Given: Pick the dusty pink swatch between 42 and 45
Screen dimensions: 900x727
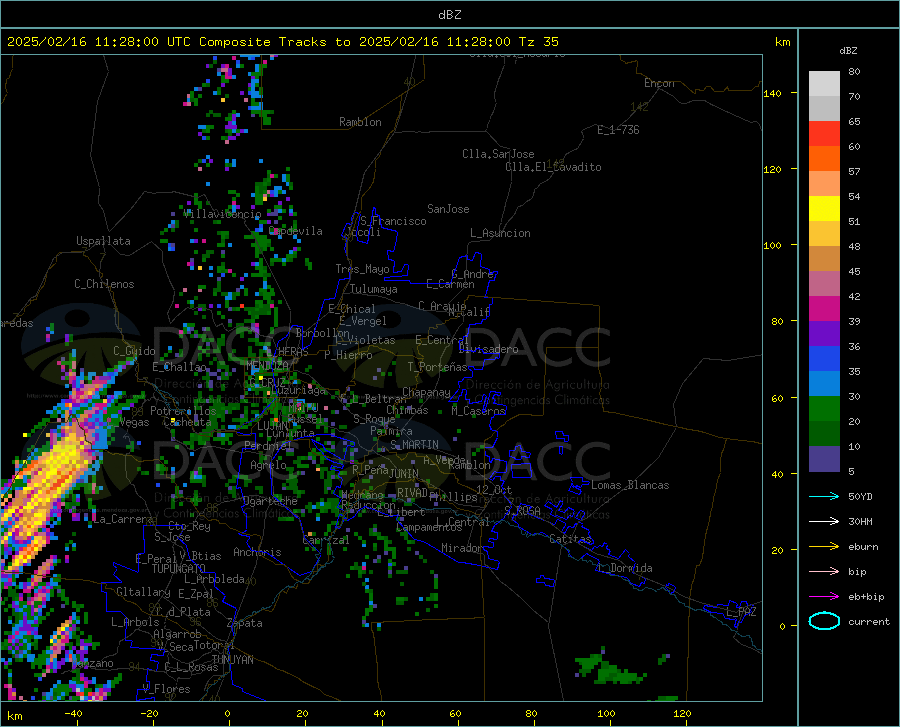Looking at the screenshot, I should tap(824, 284).
